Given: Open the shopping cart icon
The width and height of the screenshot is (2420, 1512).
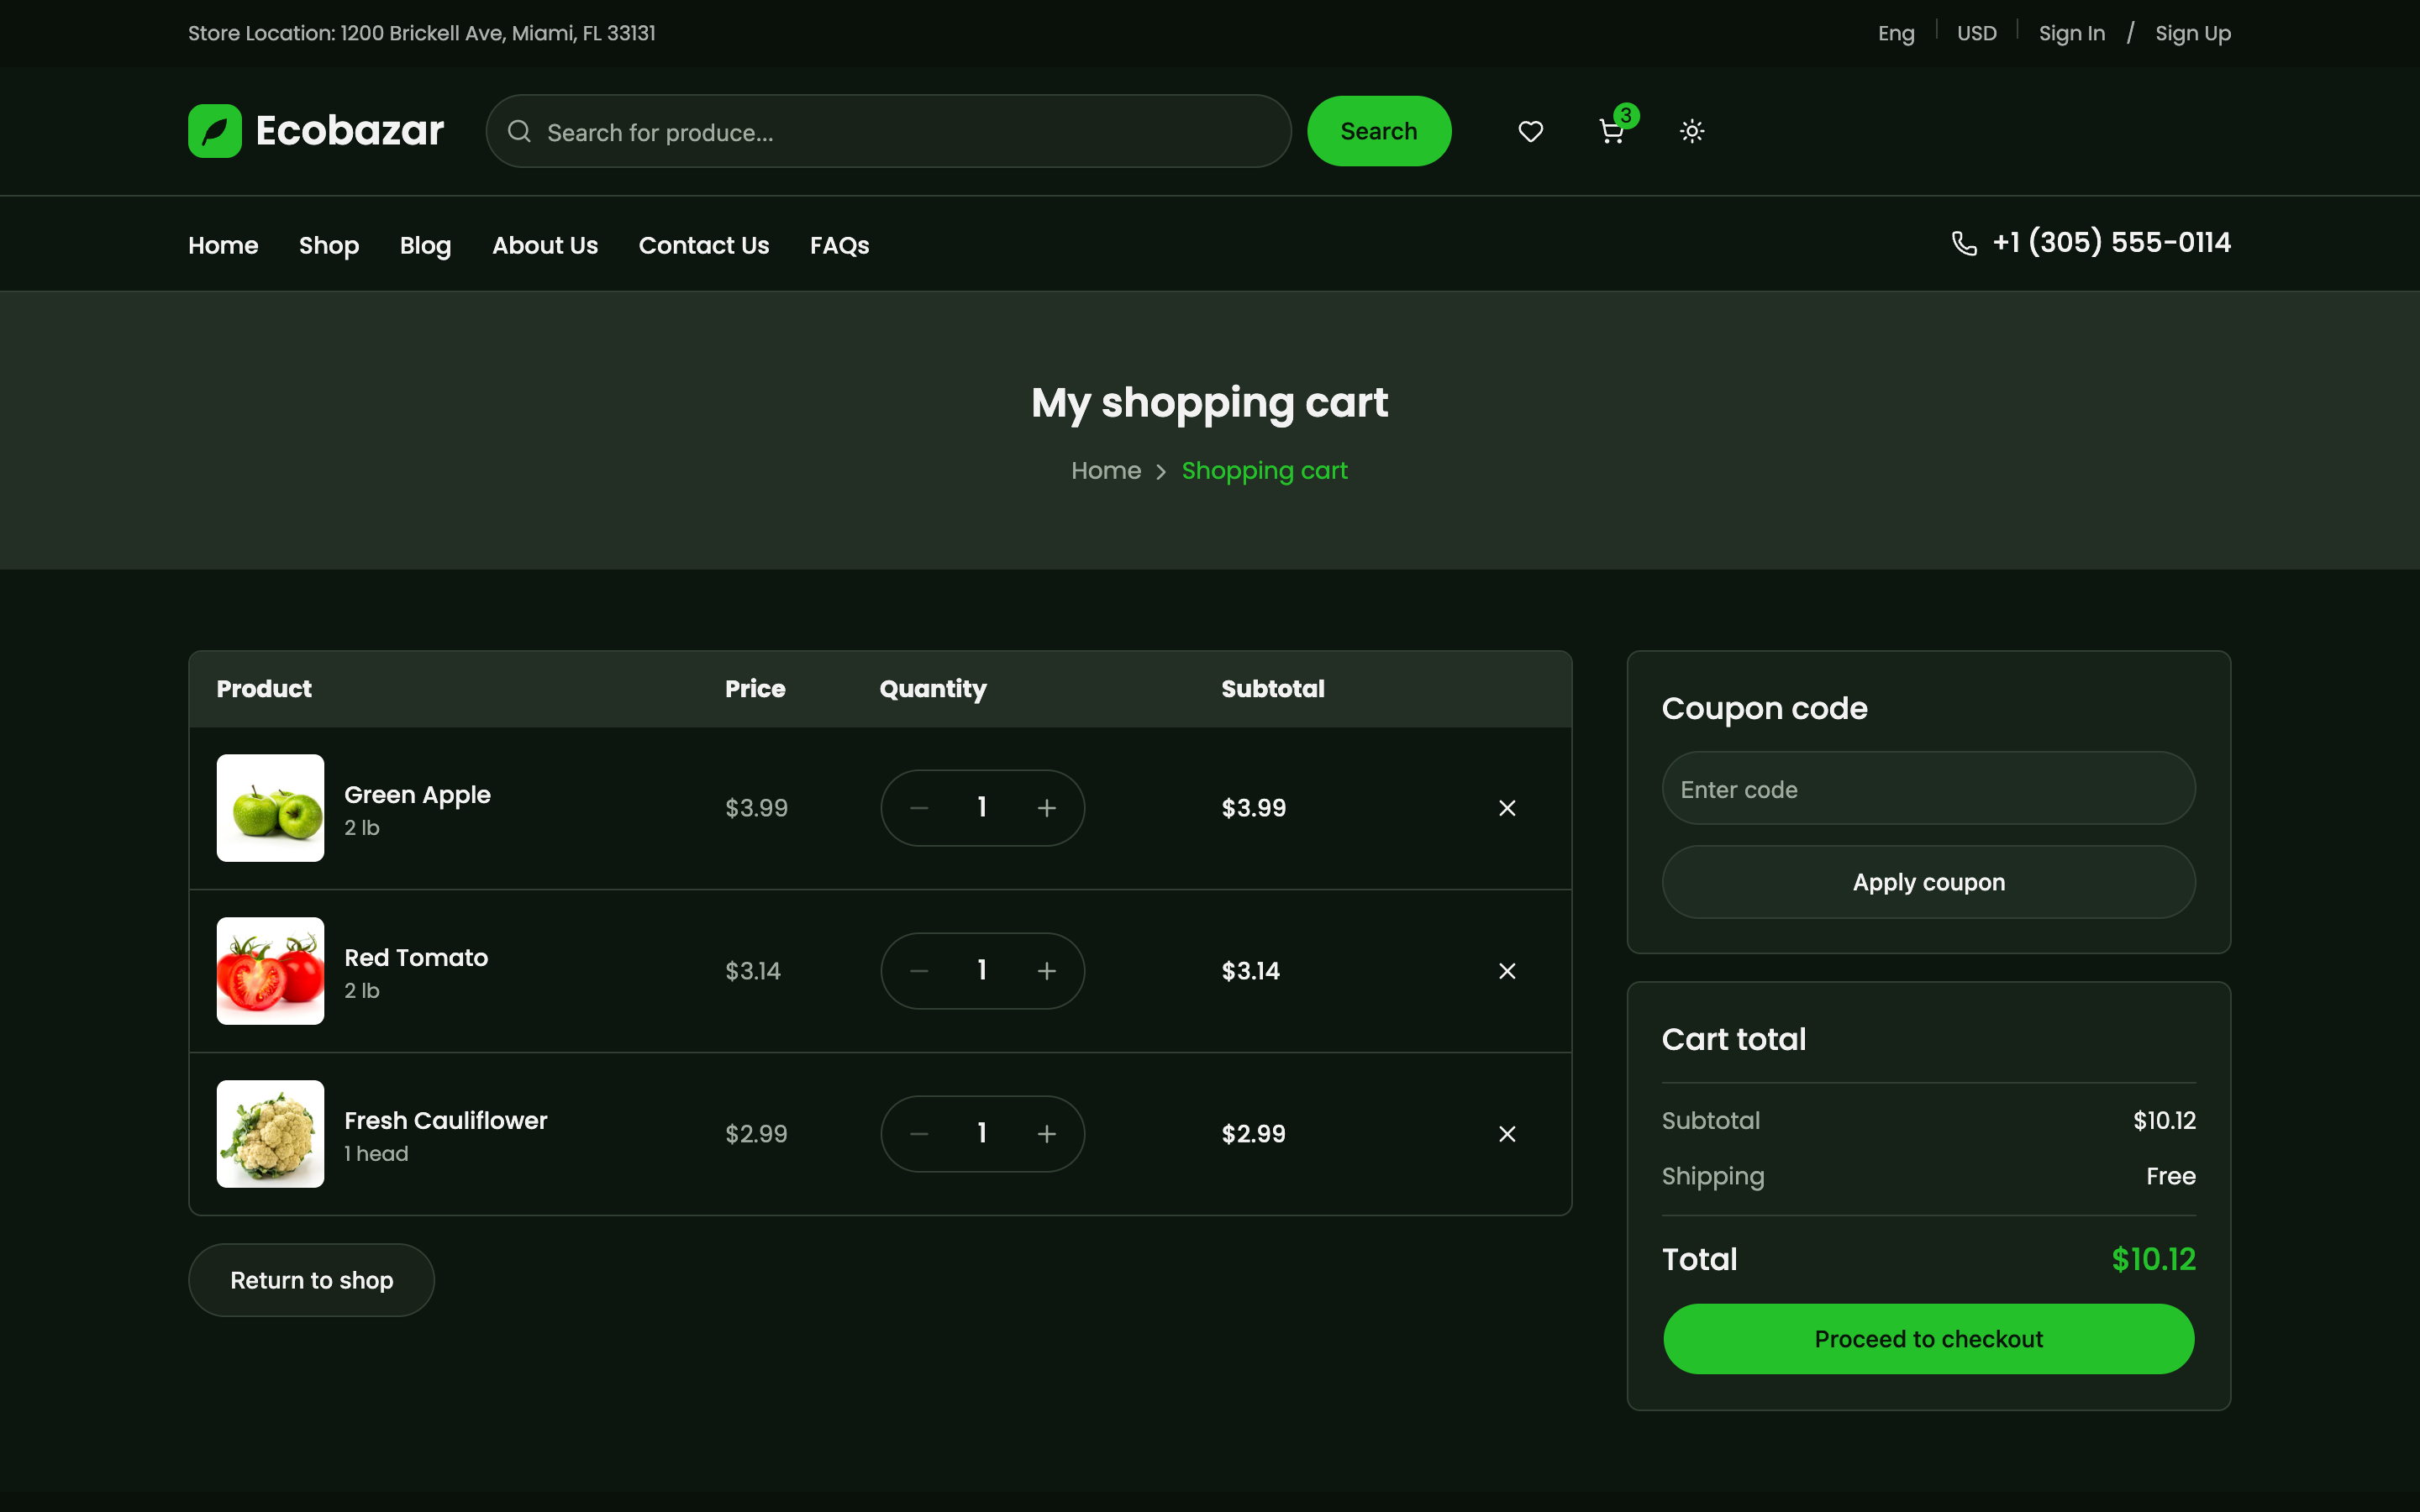Looking at the screenshot, I should [x=1612, y=131].
